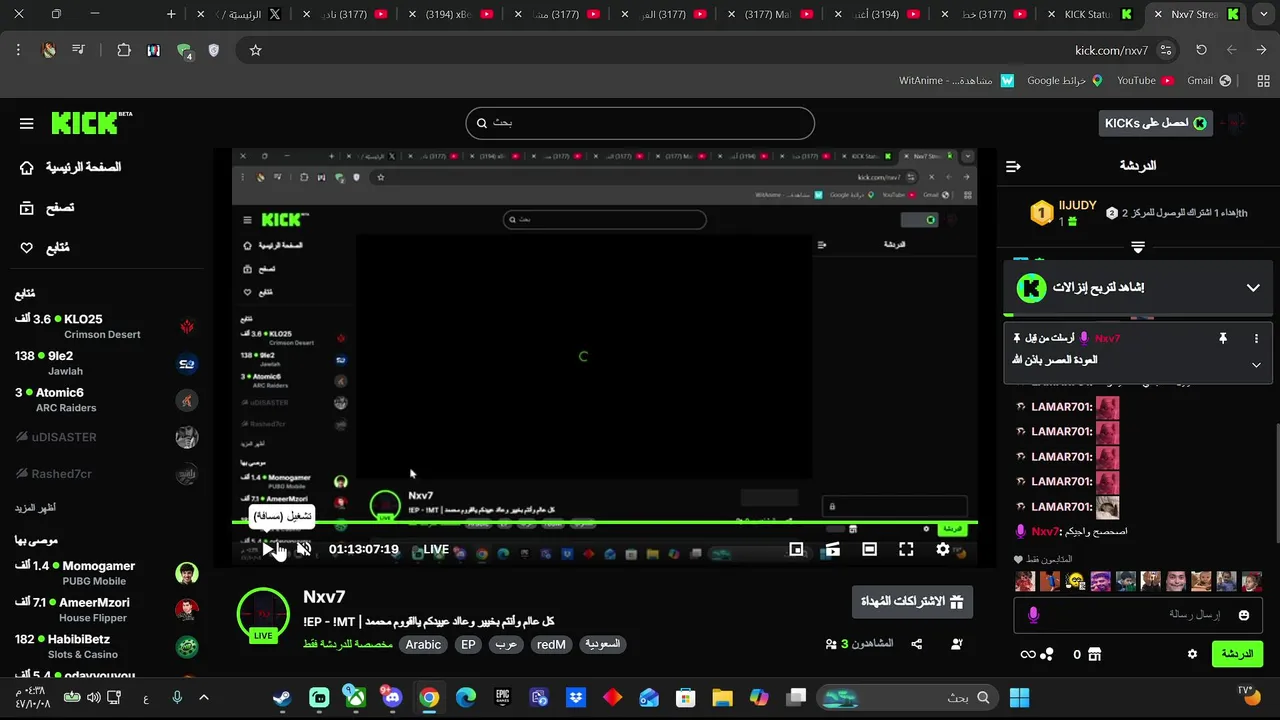The image size is (1280, 720).
Task: Click the infinity points icon
Action: 1027,654
